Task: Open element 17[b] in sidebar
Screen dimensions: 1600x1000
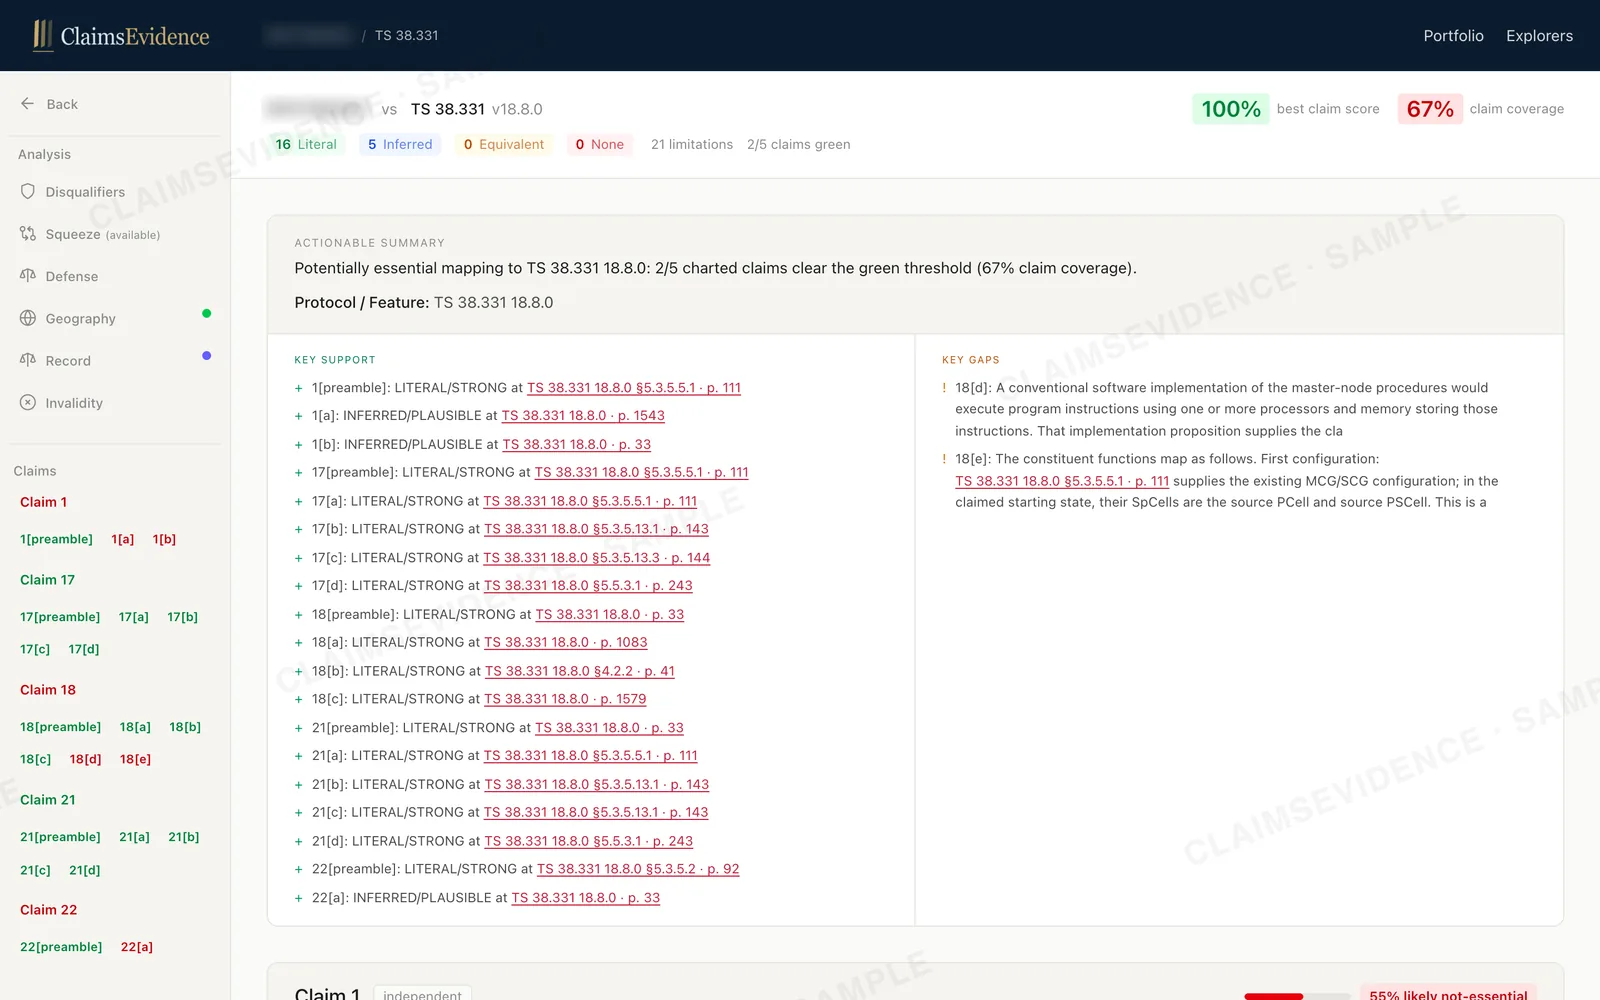Action: (182, 617)
